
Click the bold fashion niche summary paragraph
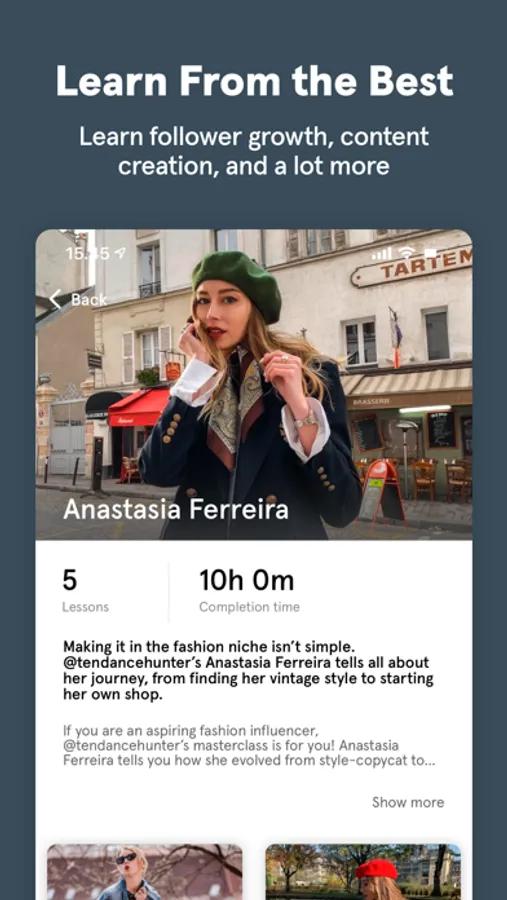click(x=248, y=670)
